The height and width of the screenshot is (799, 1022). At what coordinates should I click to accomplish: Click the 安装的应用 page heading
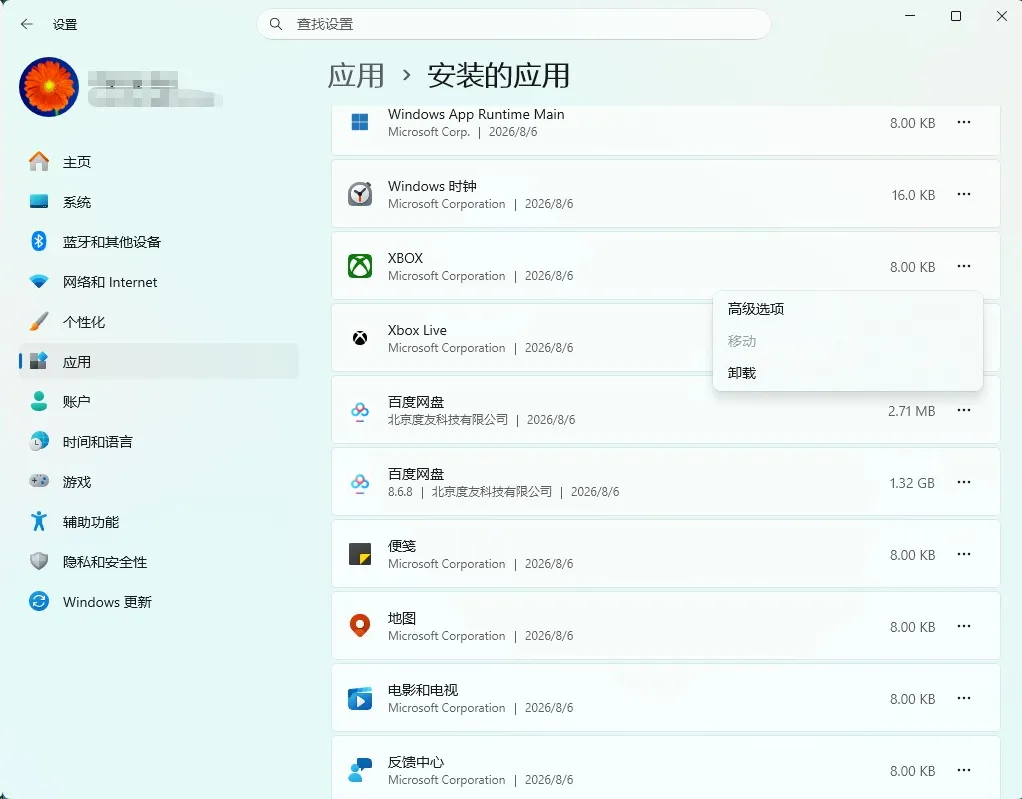click(x=499, y=76)
